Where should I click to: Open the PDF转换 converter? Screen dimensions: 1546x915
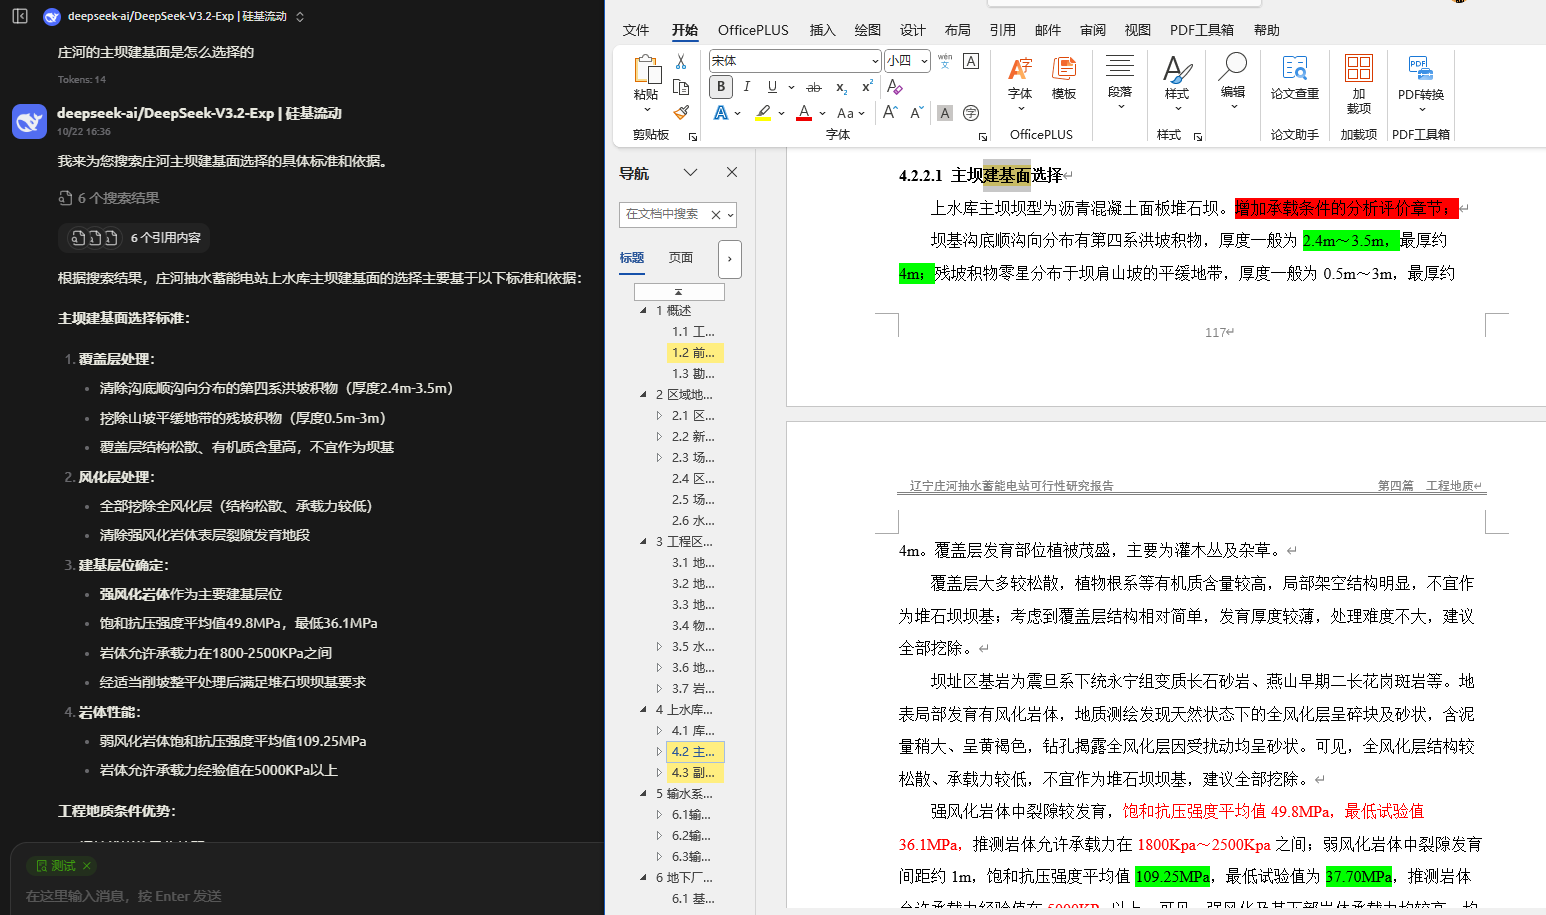(1420, 78)
